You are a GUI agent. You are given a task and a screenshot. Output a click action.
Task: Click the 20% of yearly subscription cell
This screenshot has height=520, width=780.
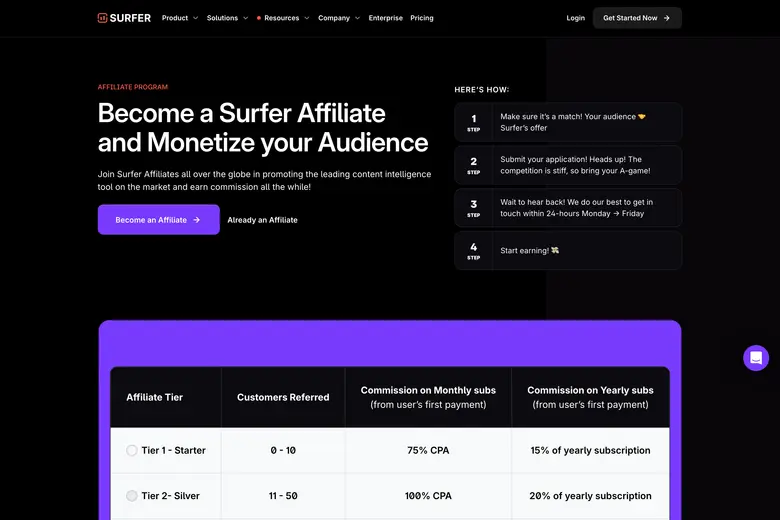(x=590, y=496)
